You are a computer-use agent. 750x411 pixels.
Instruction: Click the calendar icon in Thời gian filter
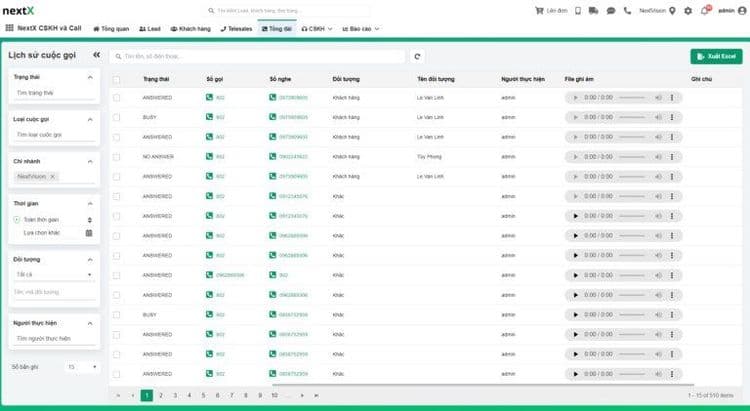89,232
